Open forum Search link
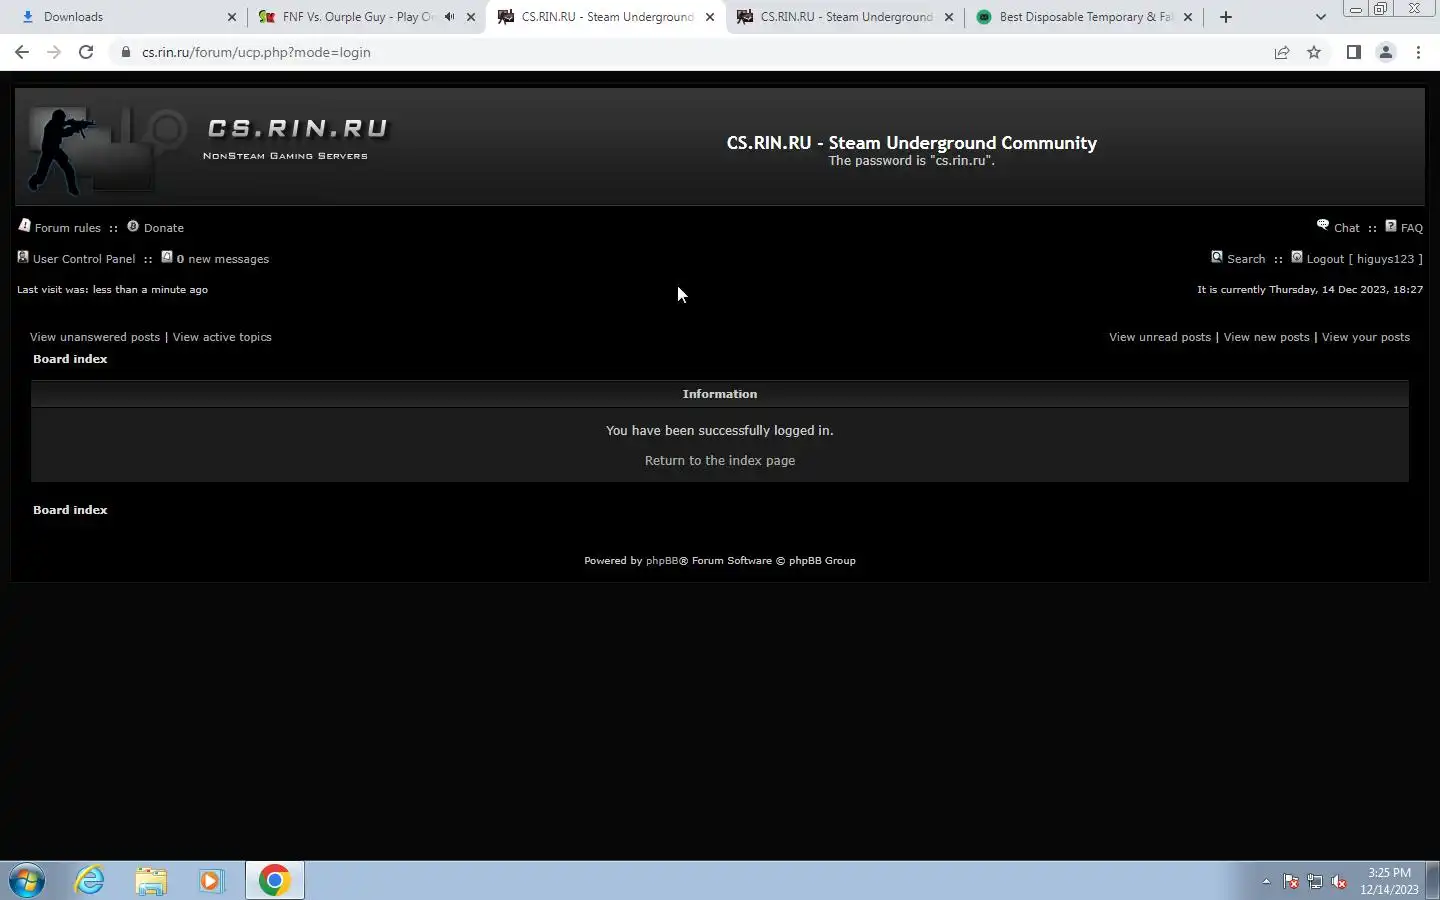Screen dimensions: 1440x900 [x=1246, y=259]
